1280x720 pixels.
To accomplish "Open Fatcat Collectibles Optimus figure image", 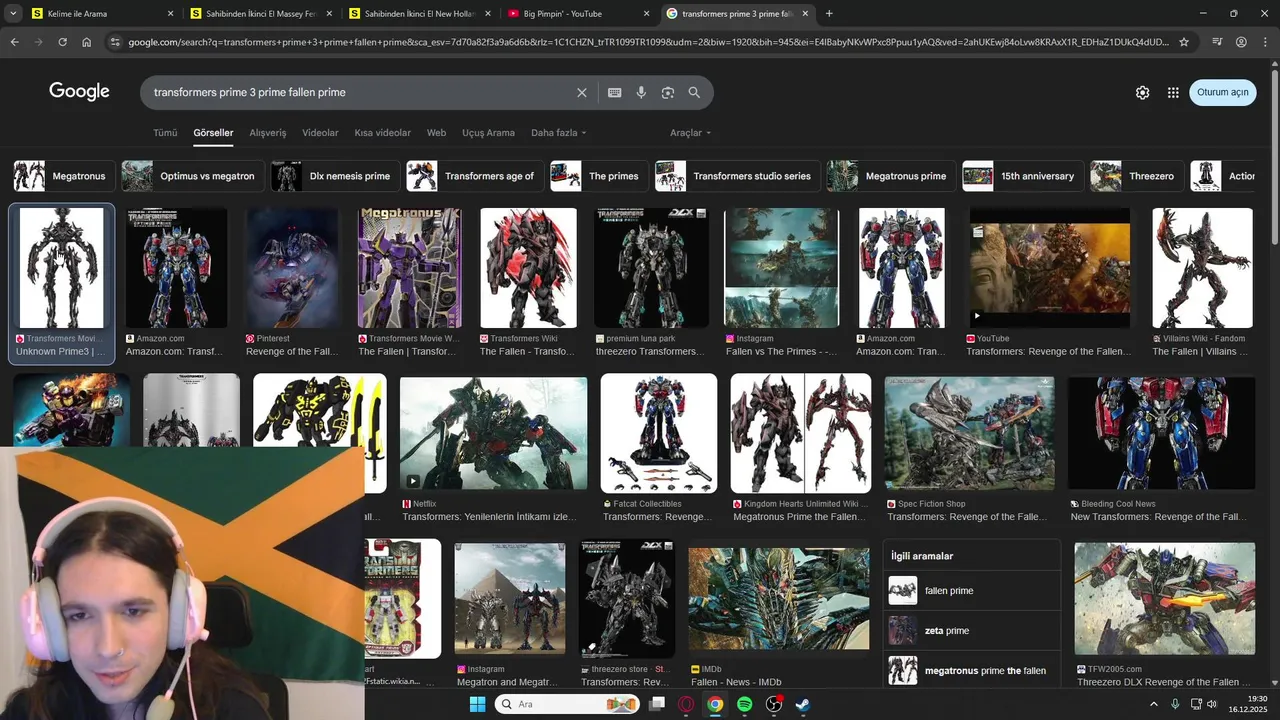I will pyautogui.click(x=659, y=433).
